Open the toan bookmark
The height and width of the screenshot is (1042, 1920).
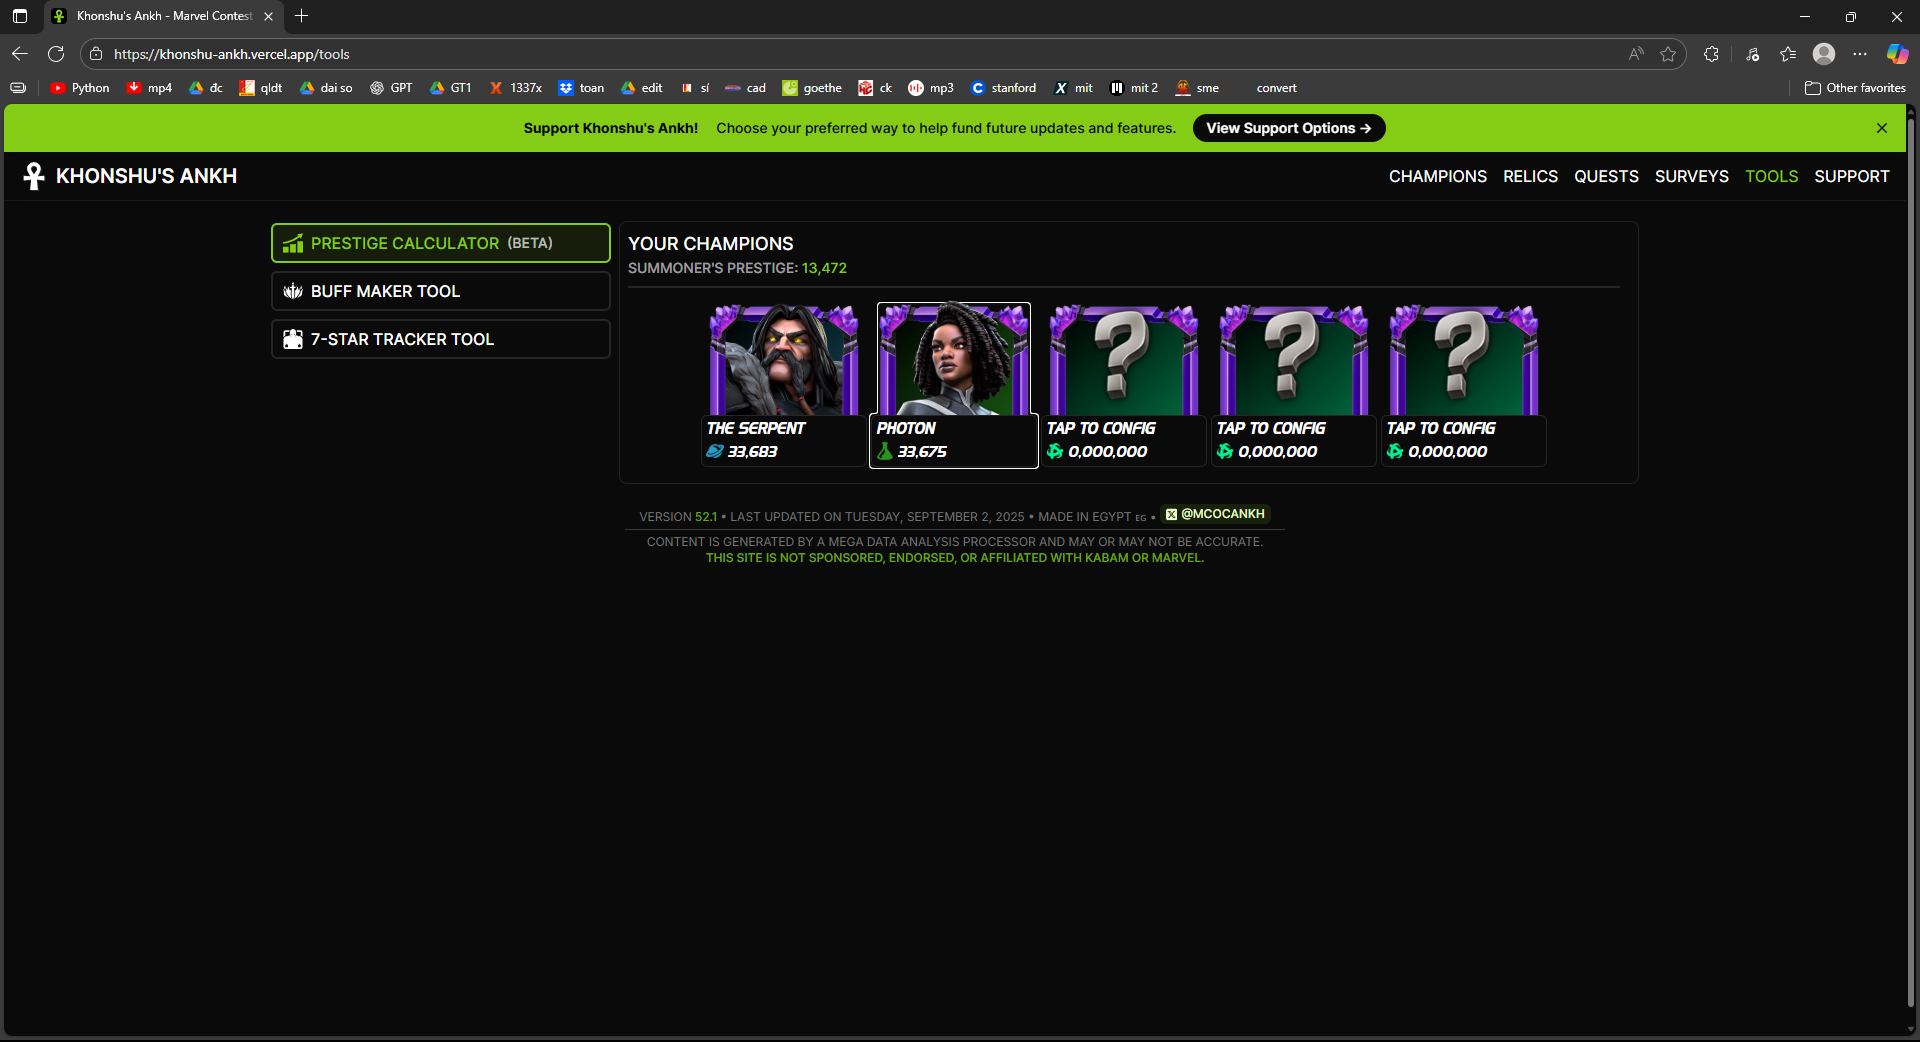[x=581, y=88]
